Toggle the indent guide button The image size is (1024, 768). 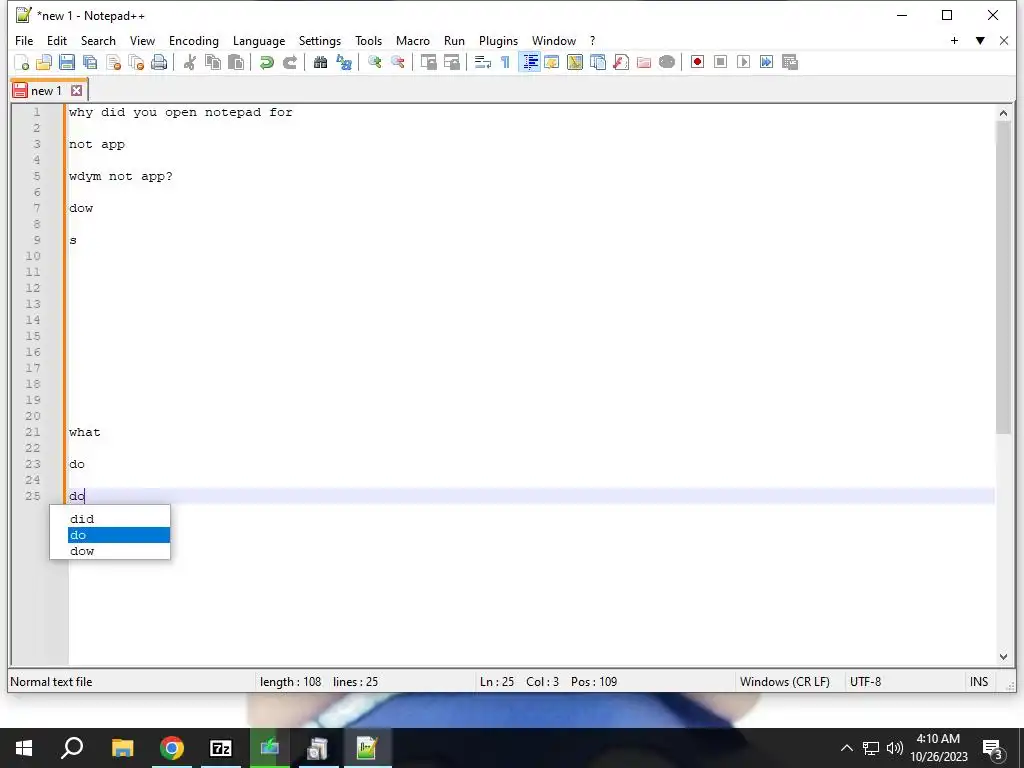click(530, 62)
